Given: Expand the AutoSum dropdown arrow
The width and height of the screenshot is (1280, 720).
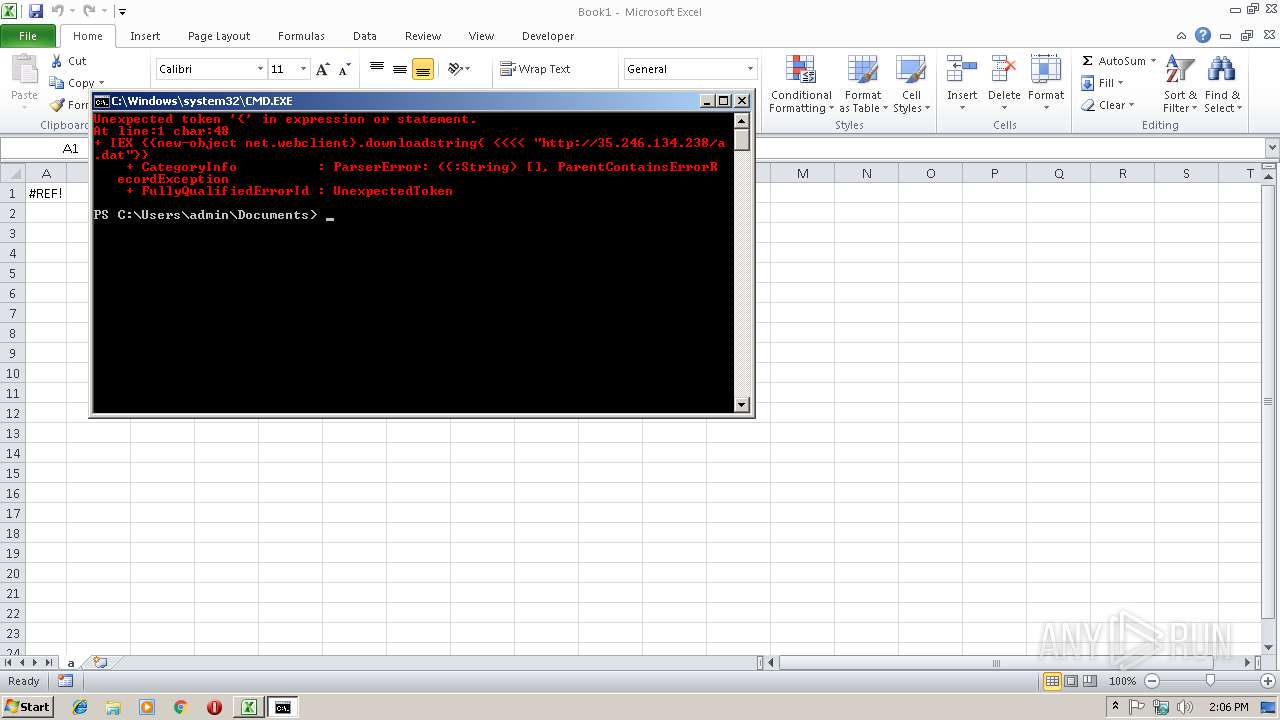Looking at the screenshot, I should [1153, 61].
